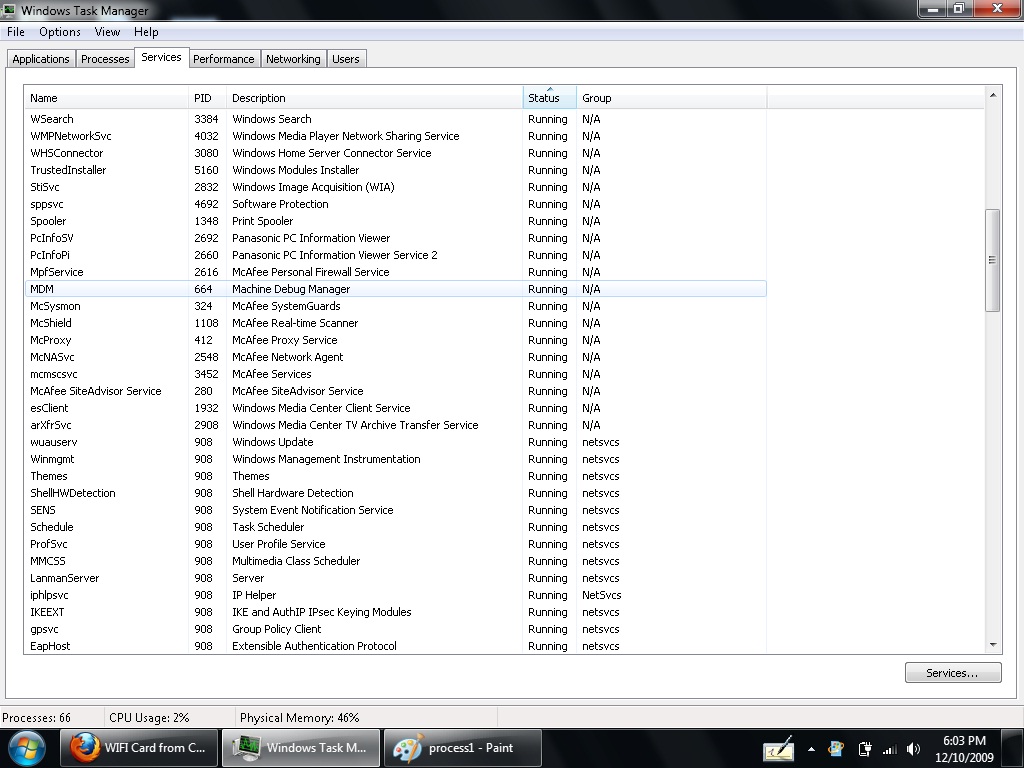Click the pen tablet input tray icon
Viewport: 1024px width, 768px height.
pos(778,749)
